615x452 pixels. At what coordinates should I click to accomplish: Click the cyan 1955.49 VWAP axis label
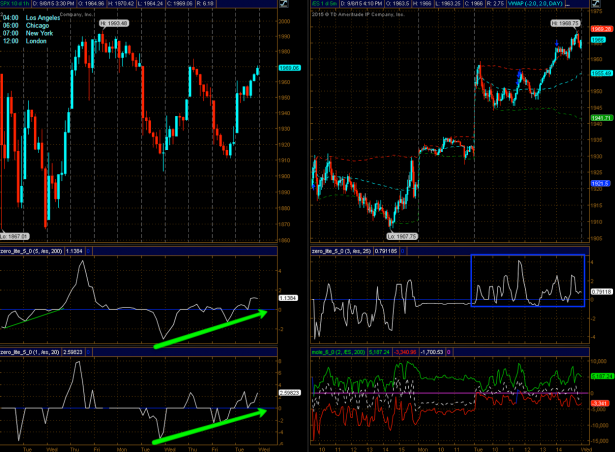(x=602, y=73)
